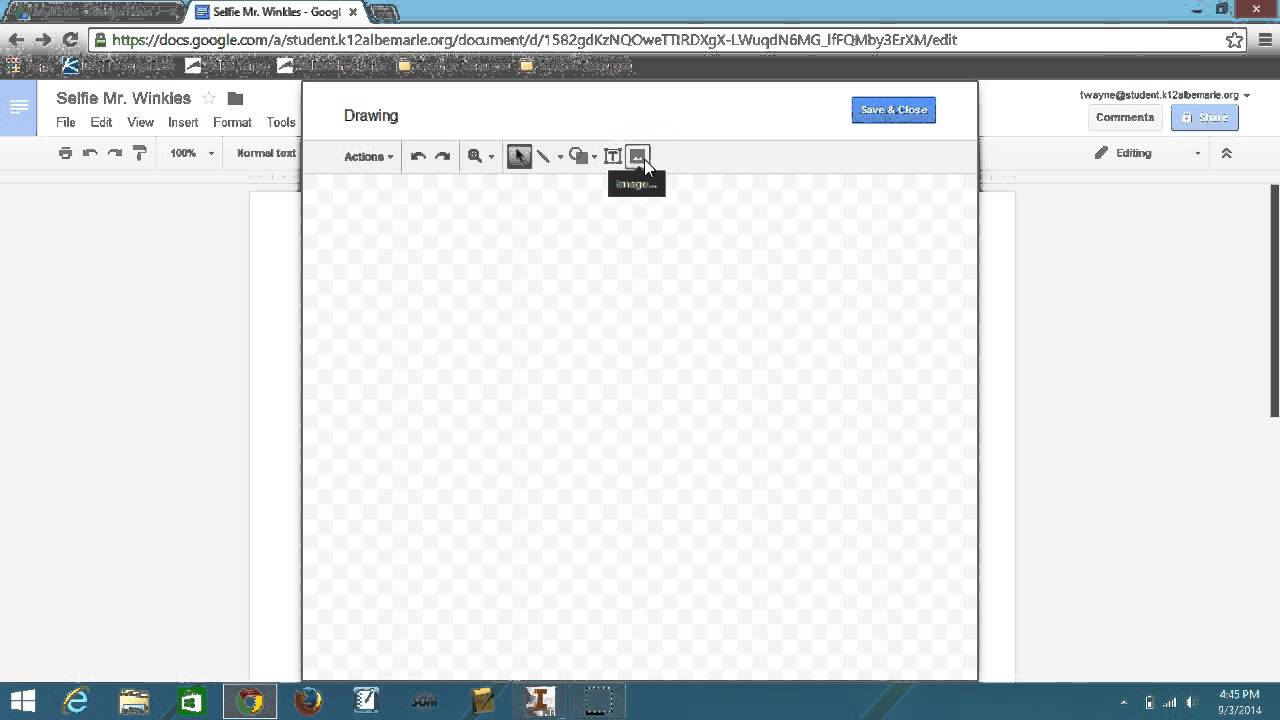Viewport: 1280px width, 720px height.
Task: Open the 100% zoom level dropdown
Action: (x=189, y=153)
